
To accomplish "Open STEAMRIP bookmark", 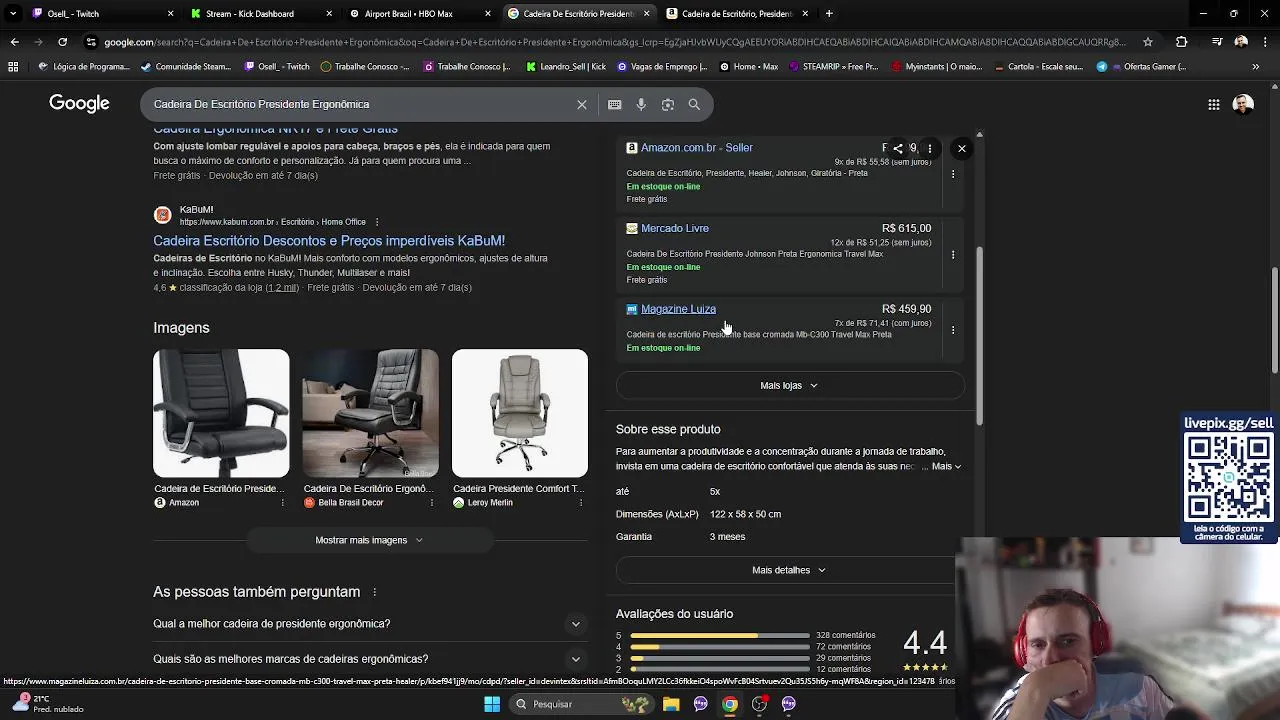I will pyautogui.click(x=832, y=67).
